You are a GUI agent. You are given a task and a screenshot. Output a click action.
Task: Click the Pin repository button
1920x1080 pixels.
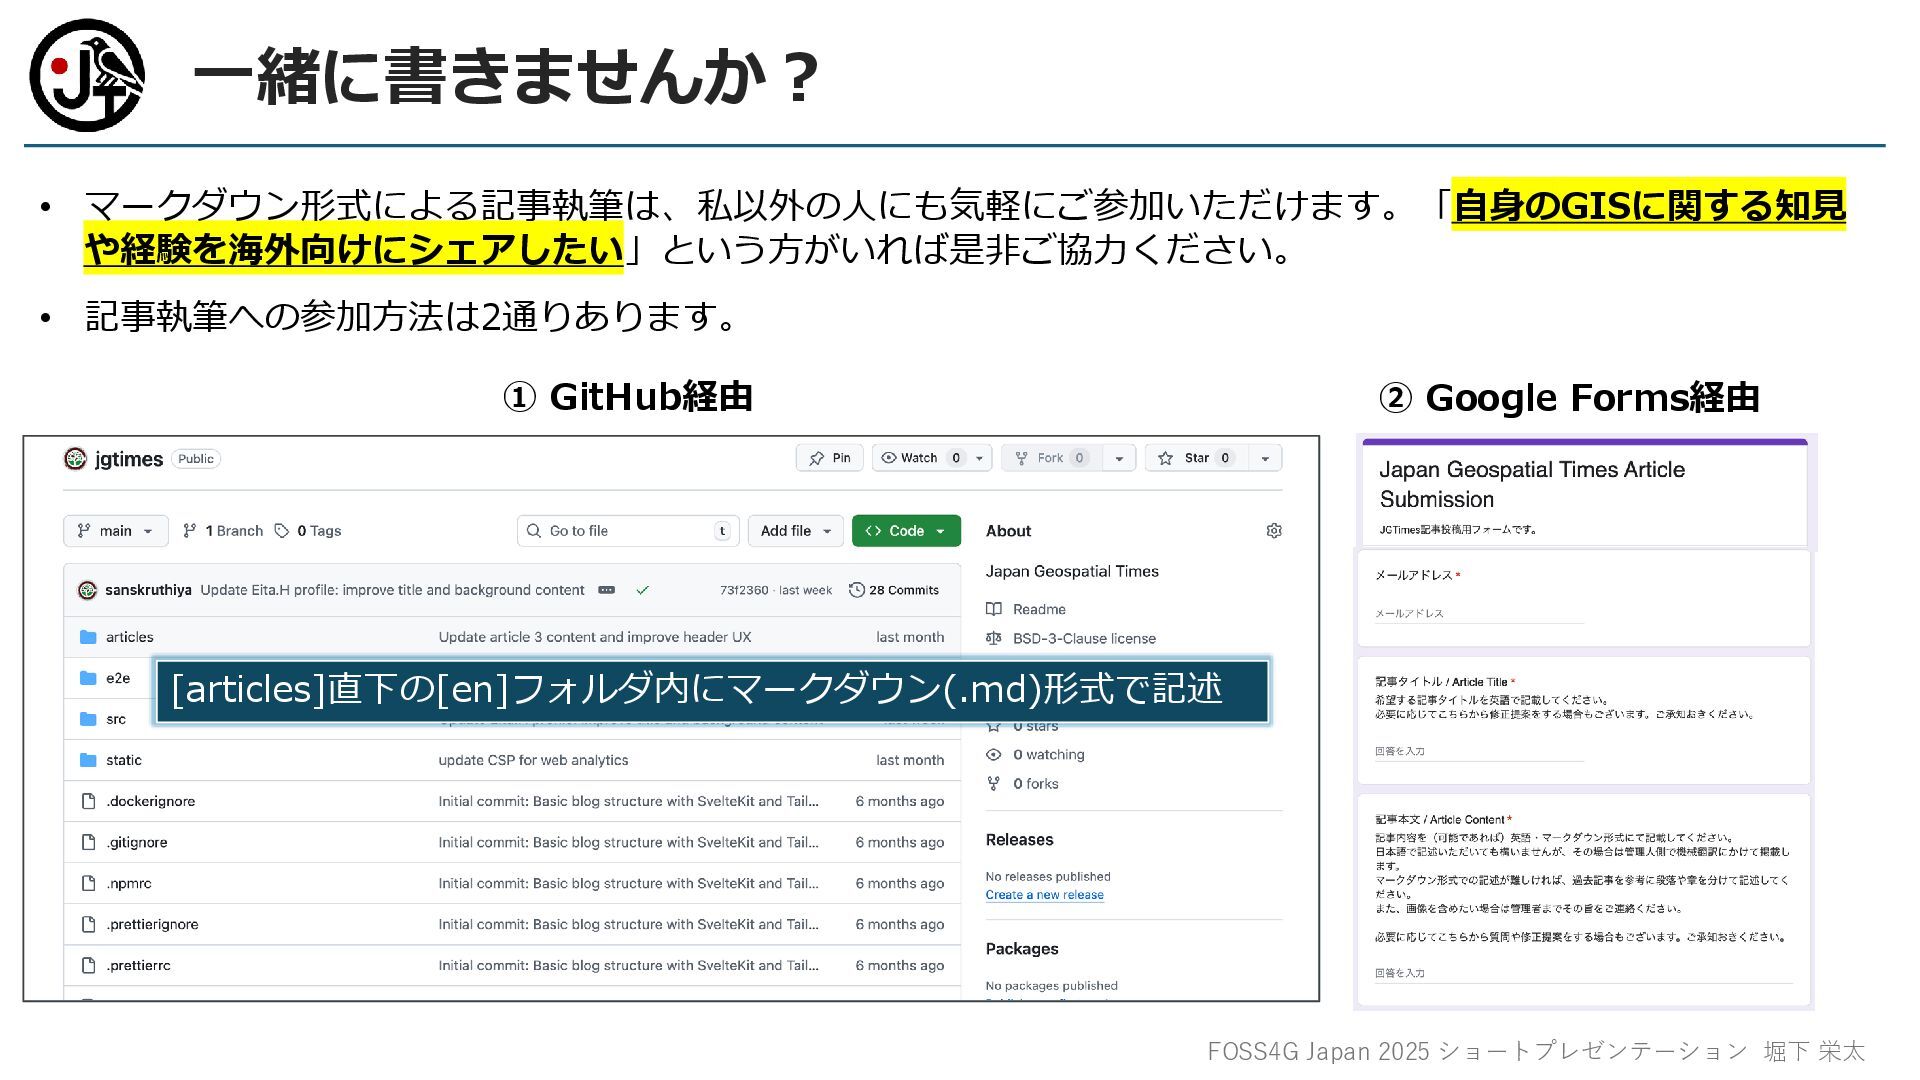829,458
